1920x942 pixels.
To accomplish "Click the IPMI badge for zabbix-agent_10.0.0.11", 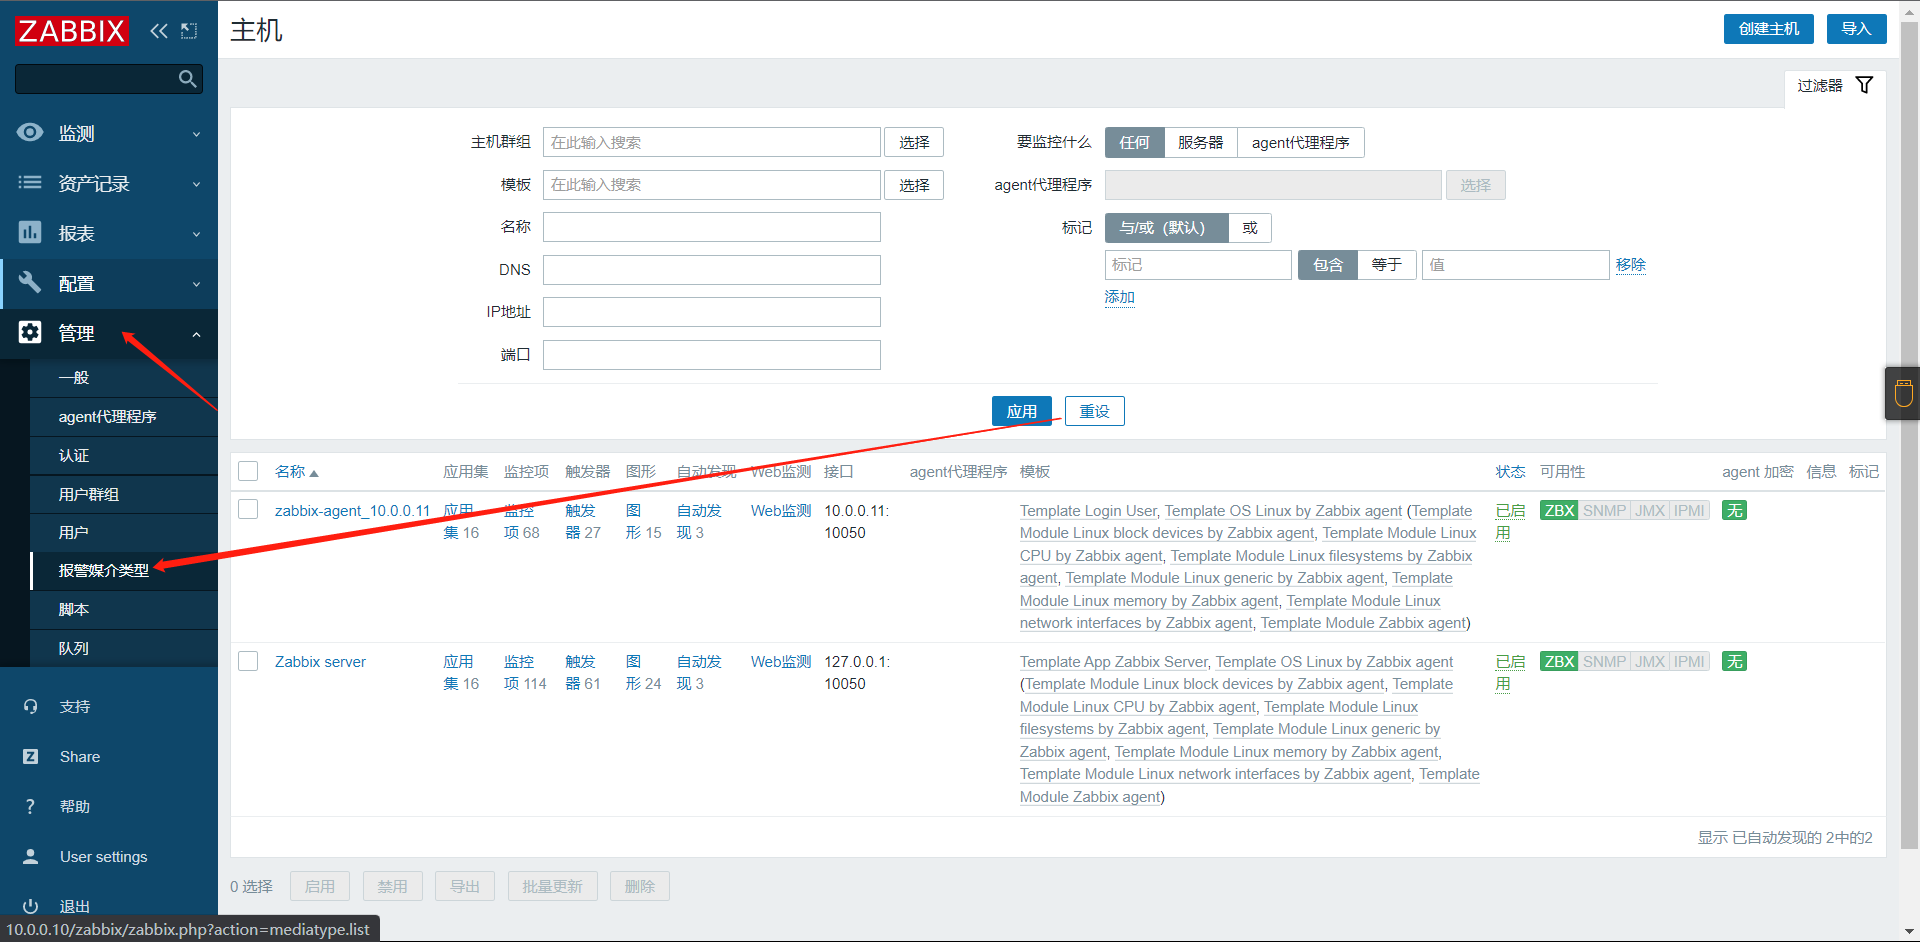I will coord(1689,511).
